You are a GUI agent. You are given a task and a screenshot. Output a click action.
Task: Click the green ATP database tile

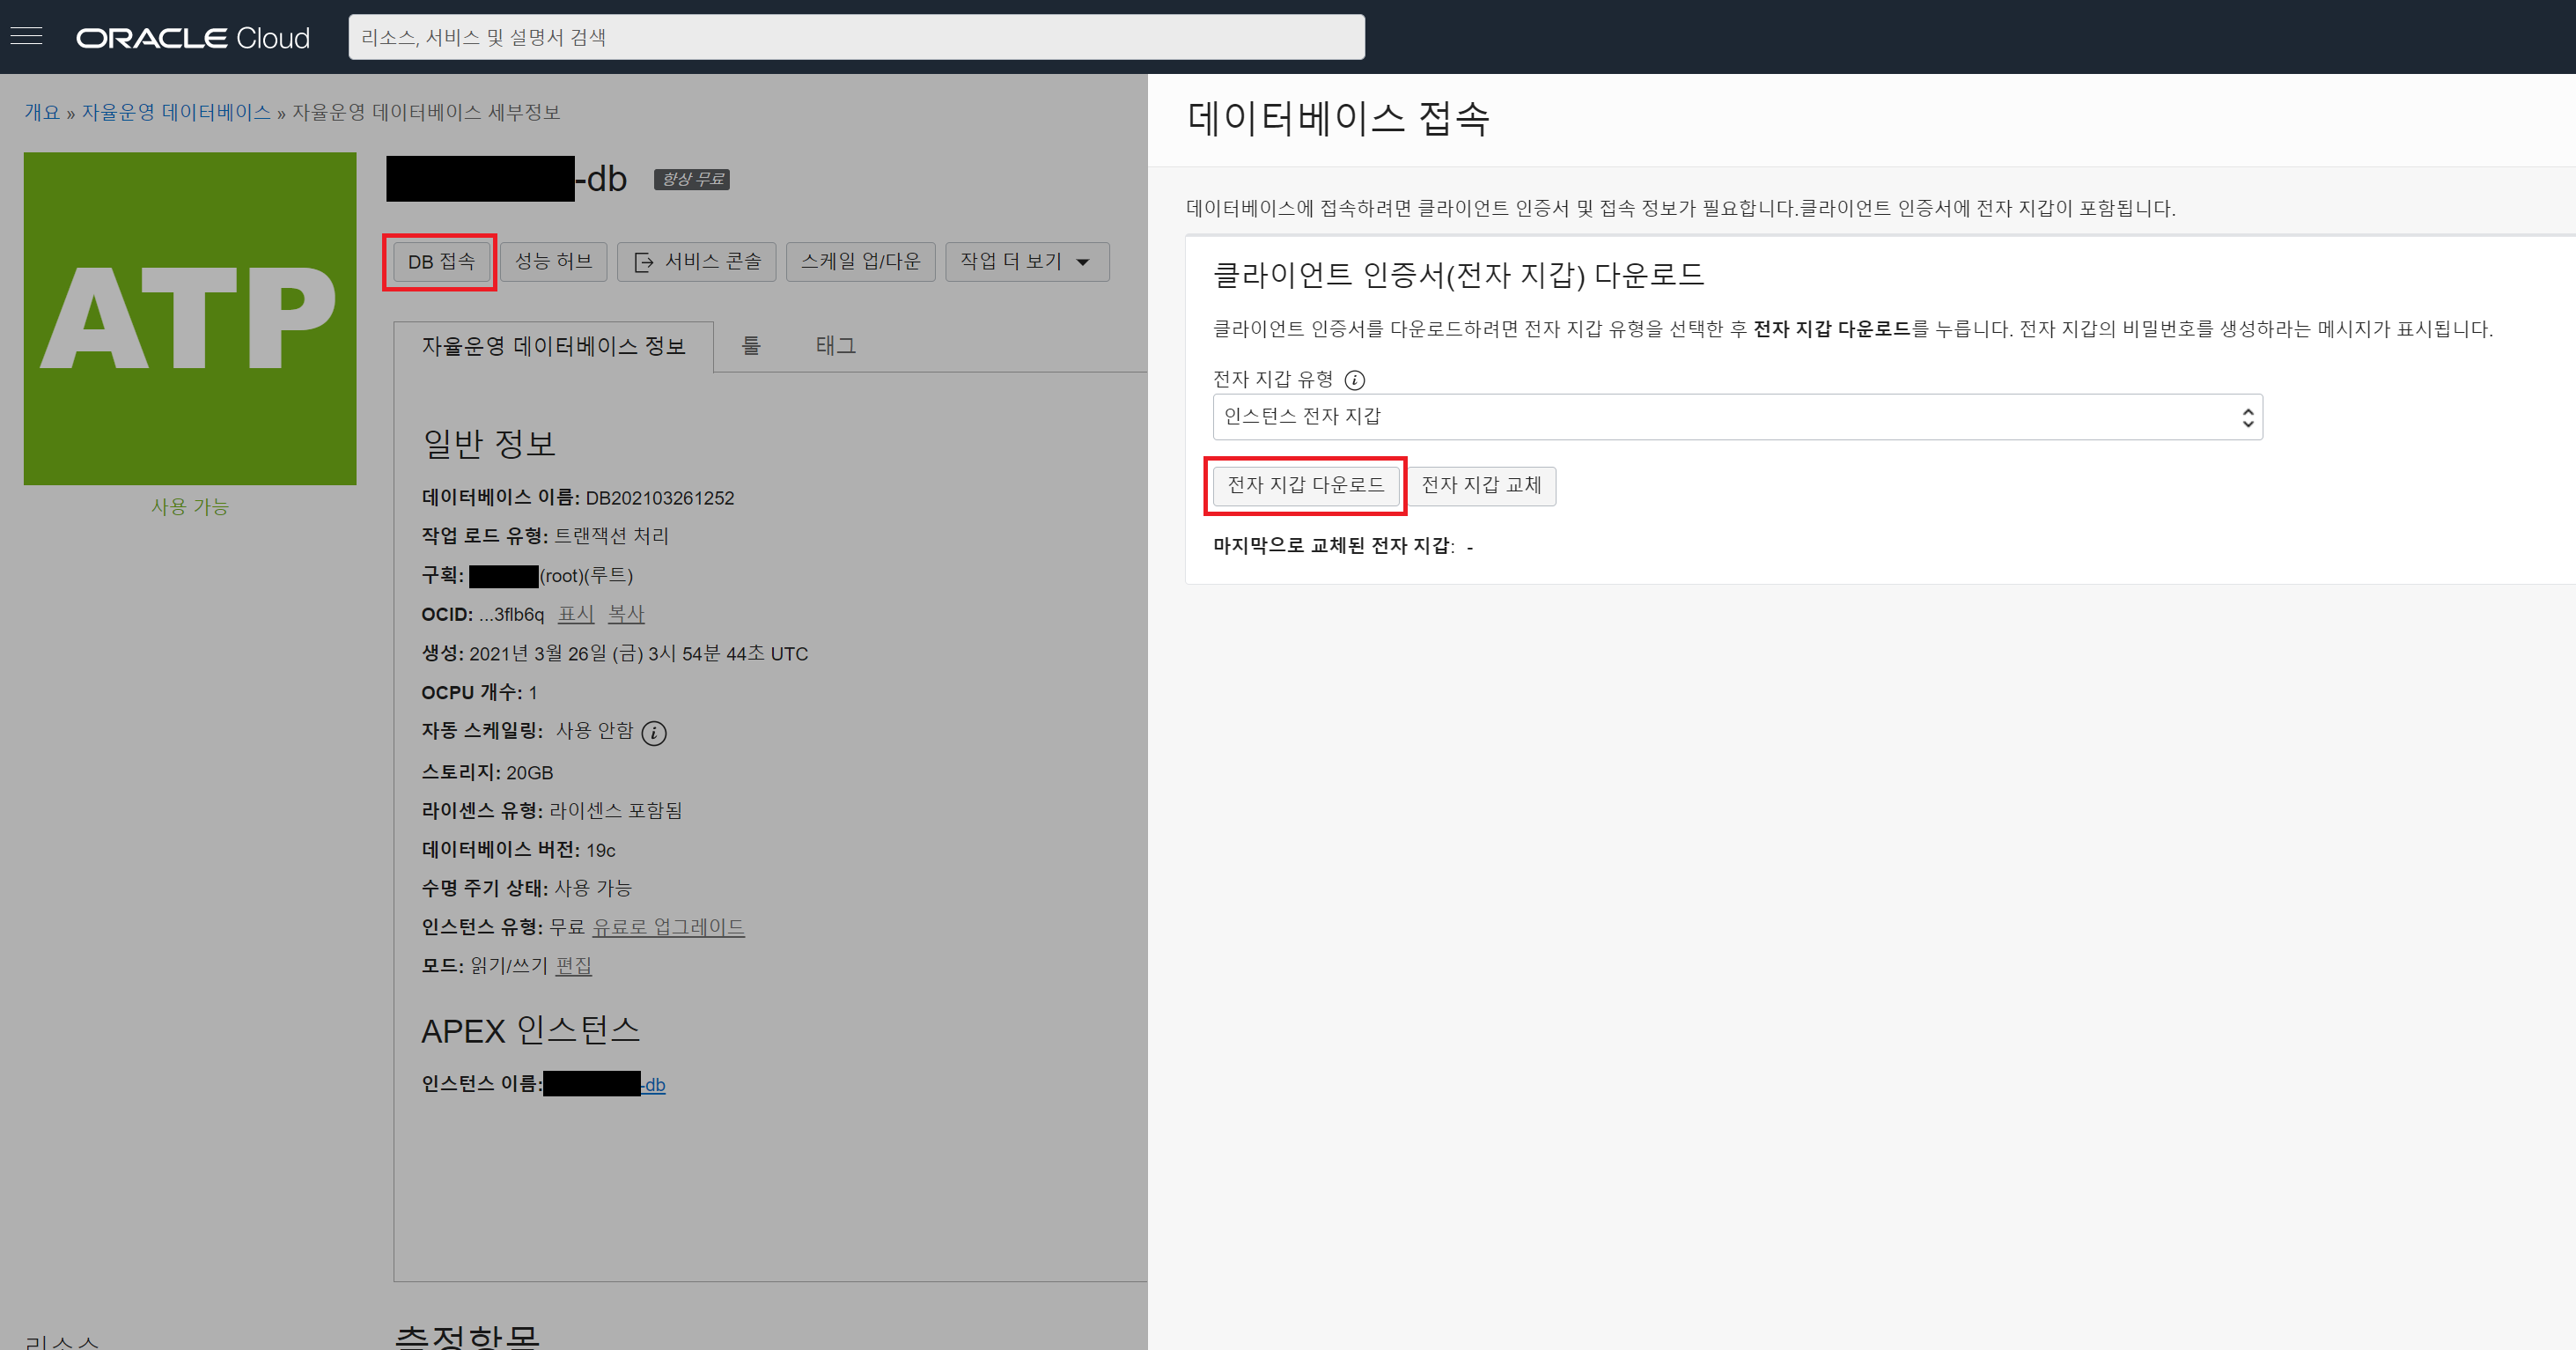click(190, 318)
